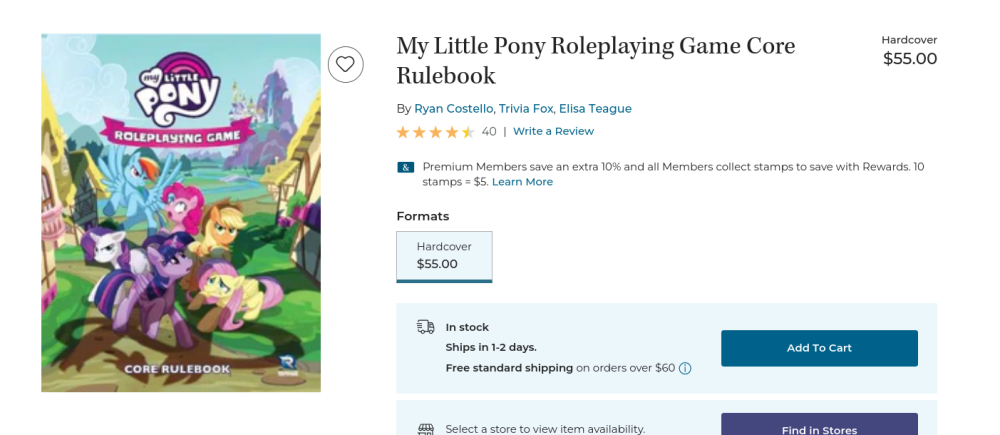Image resolution: width=1000 pixels, height=435 pixels.
Task: Open author Elisa Teague's page
Action: [595, 108]
